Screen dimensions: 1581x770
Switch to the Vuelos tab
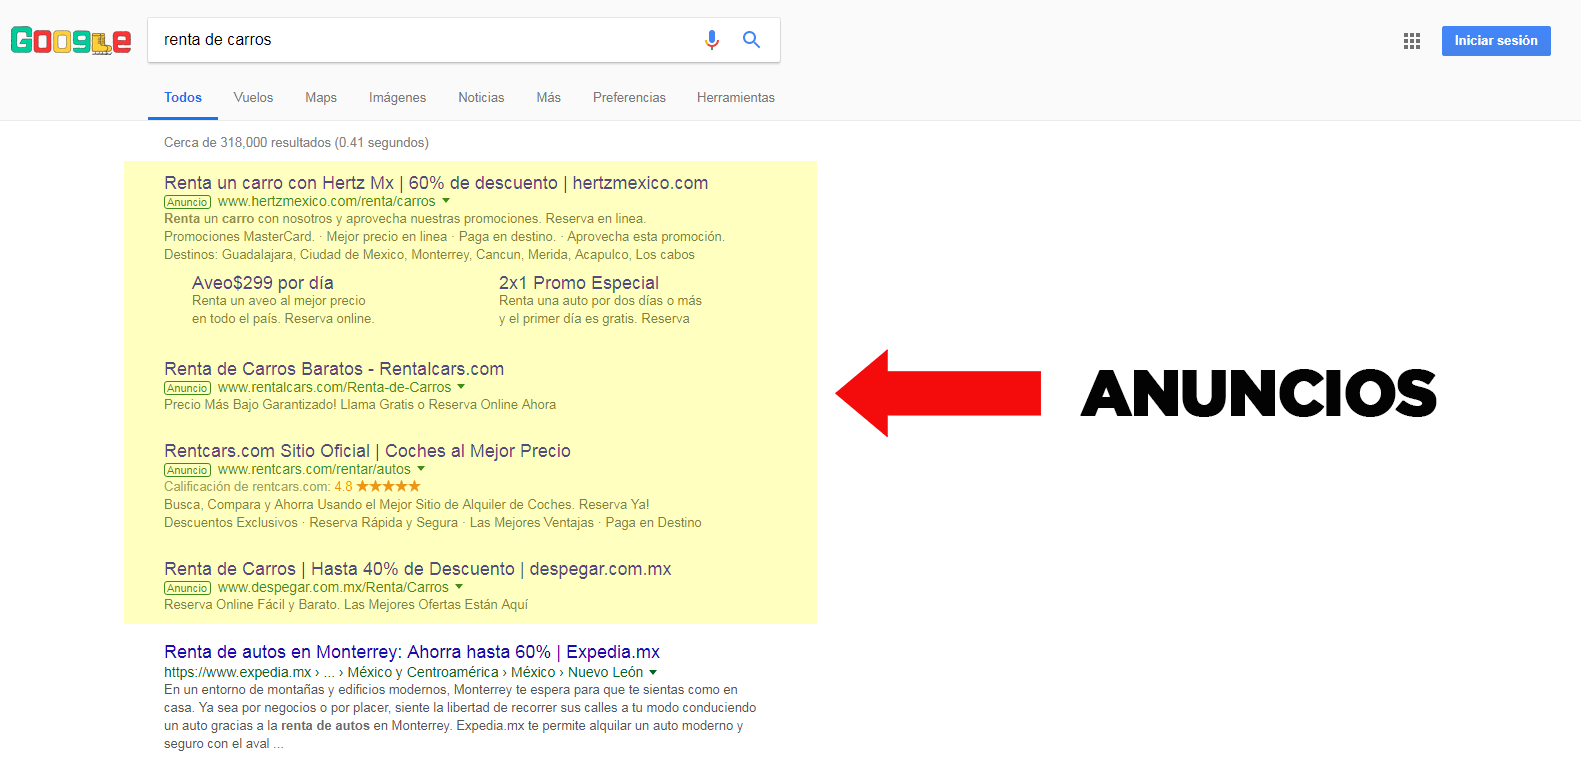tap(253, 98)
